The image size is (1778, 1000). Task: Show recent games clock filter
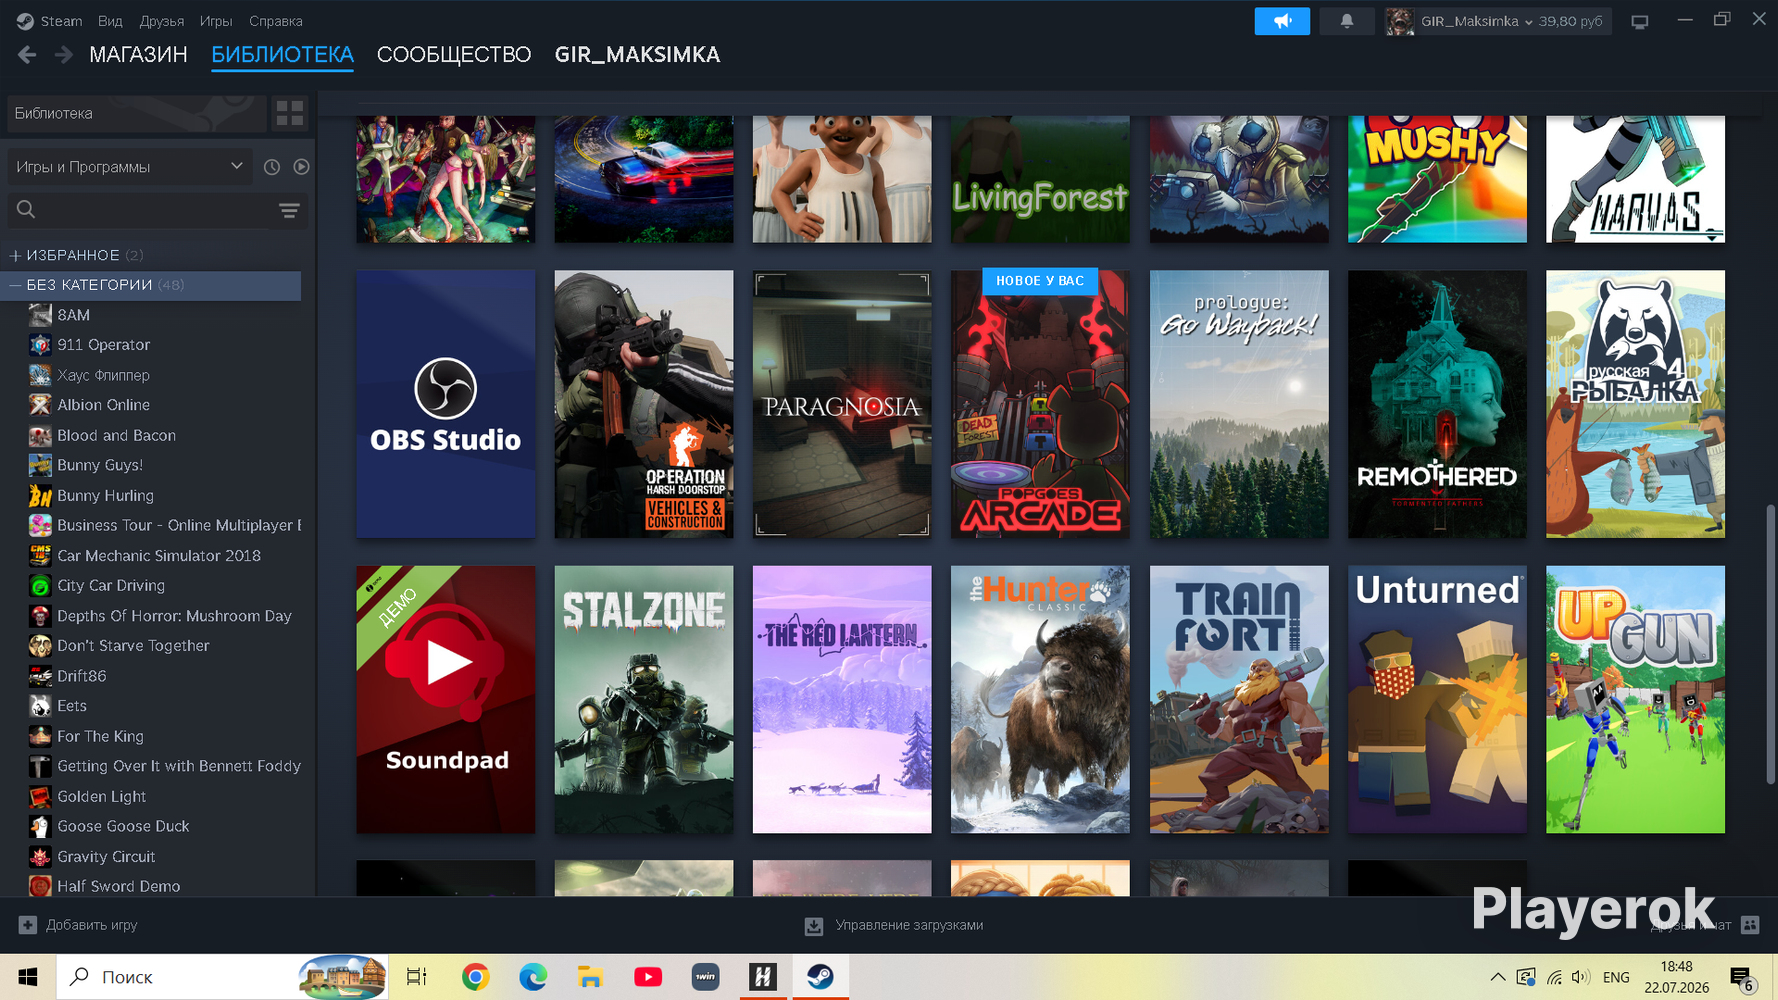(272, 167)
